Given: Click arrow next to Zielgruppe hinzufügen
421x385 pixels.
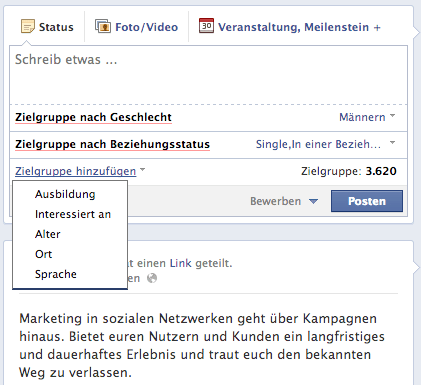Looking at the screenshot, I should [143, 170].
